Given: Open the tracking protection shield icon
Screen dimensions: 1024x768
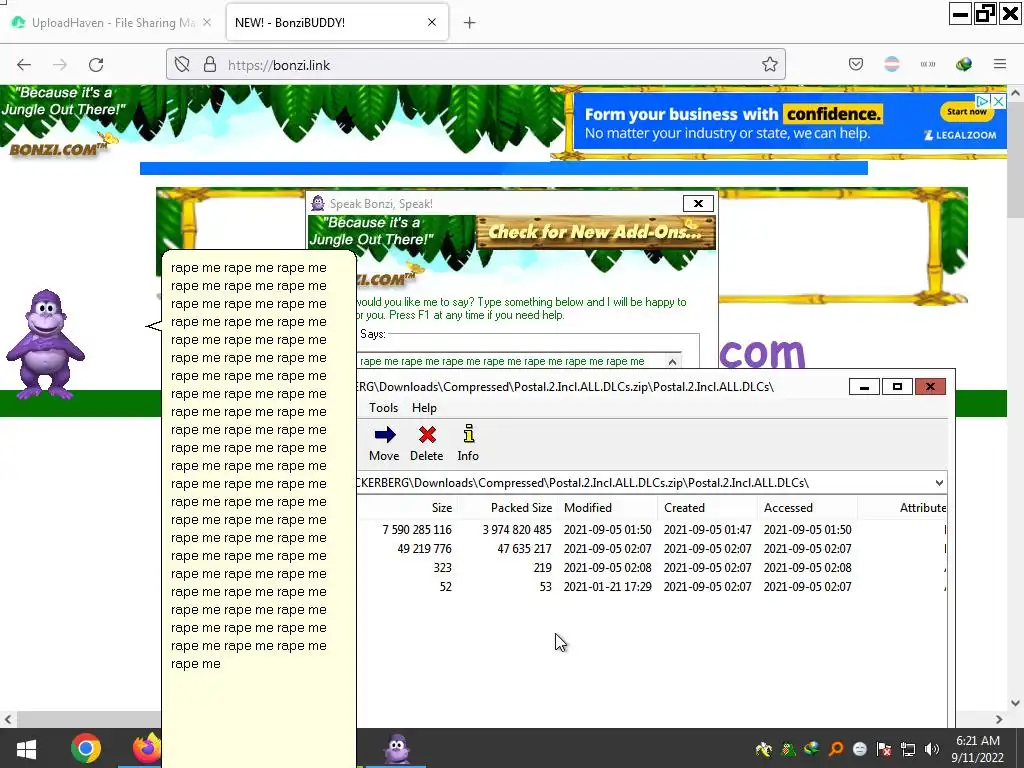Looking at the screenshot, I should (x=182, y=65).
